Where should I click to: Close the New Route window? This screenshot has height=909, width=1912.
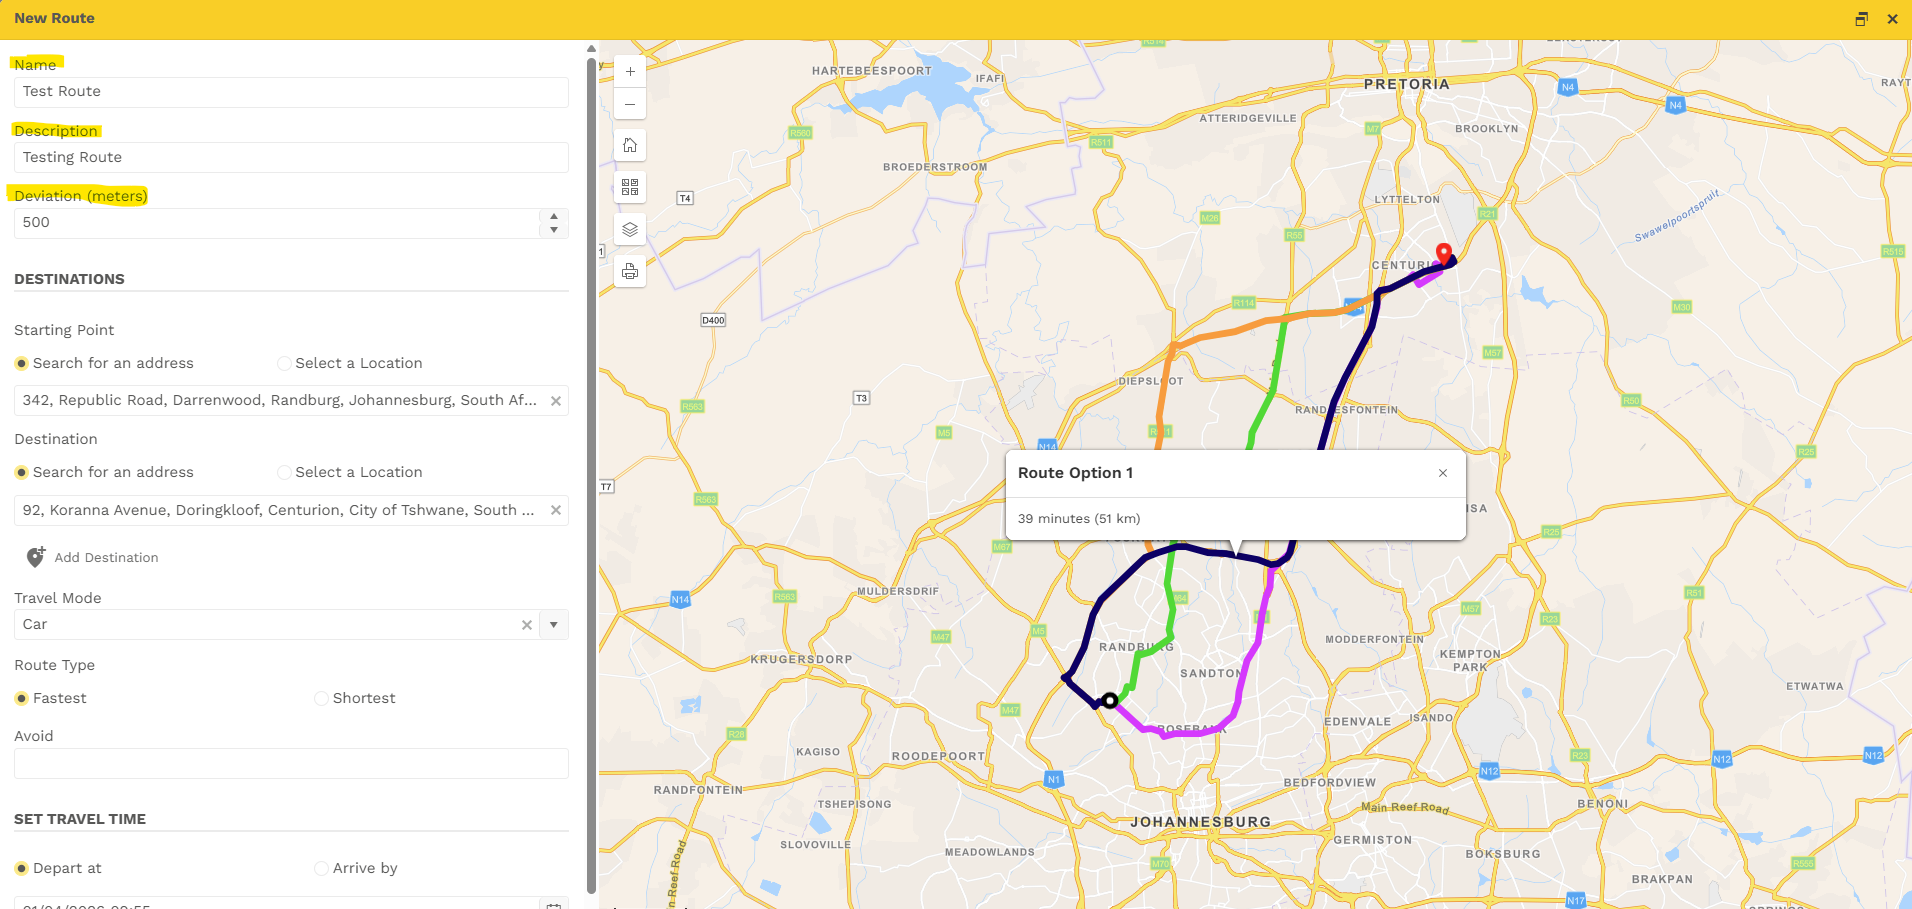pyautogui.click(x=1892, y=18)
